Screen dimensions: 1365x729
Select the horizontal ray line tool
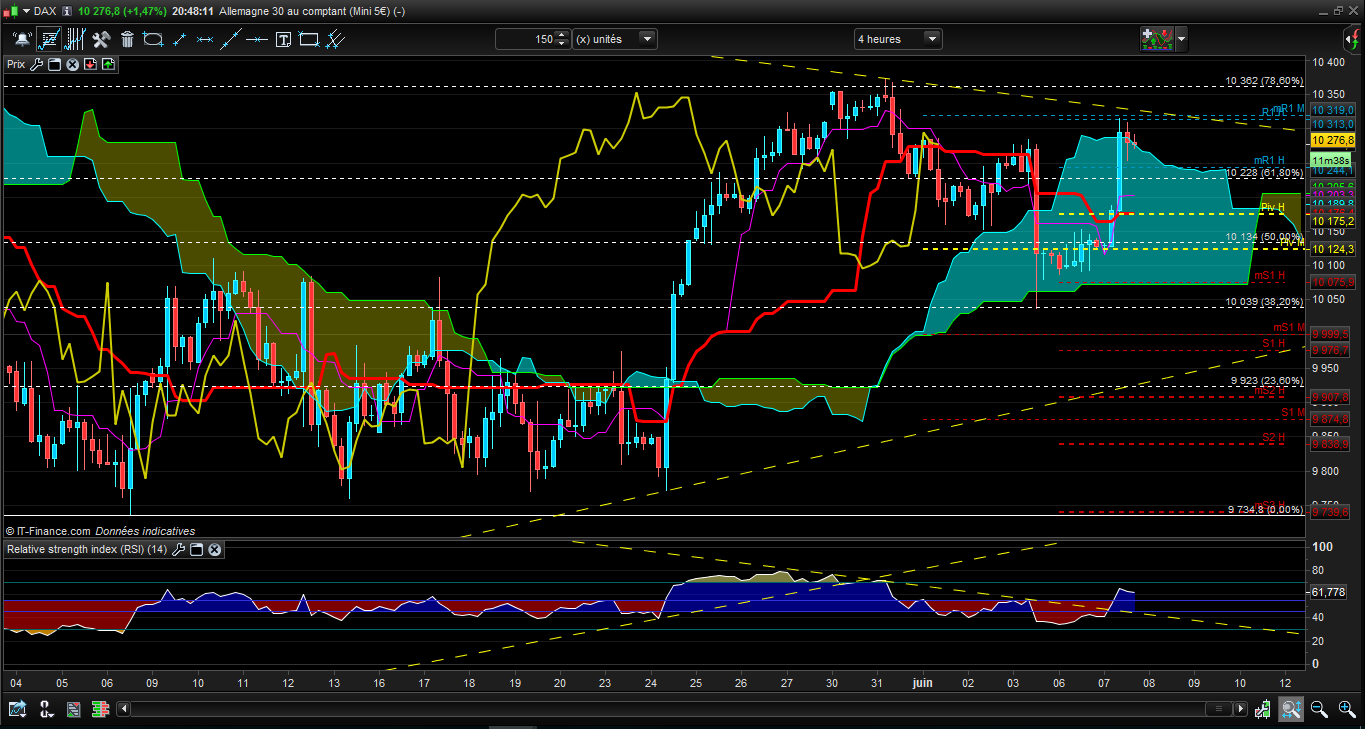[257, 39]
